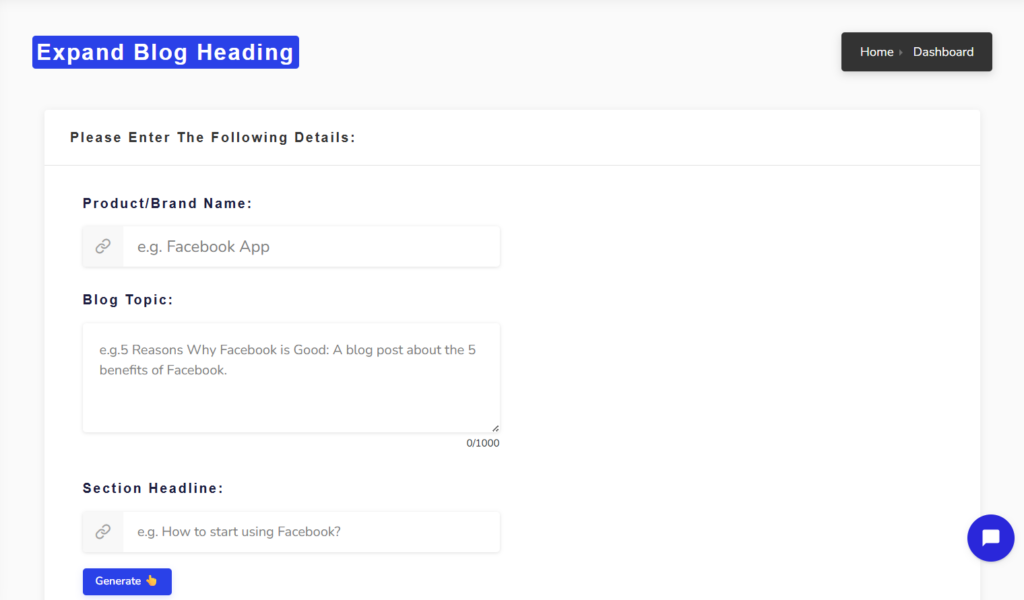Focus the Product/Brand Name input field
The height and width of the screenshot is (600, 1024).
(x=311, y=246)
